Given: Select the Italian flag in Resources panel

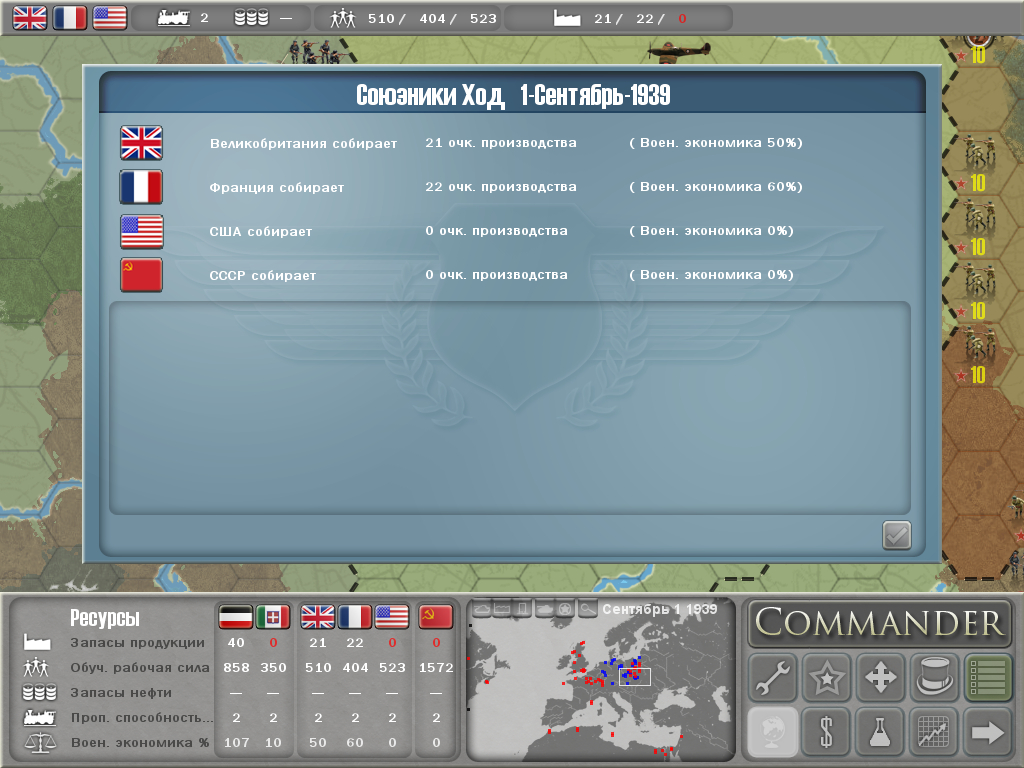Looking at the screenshot, I should click(272, 617).
